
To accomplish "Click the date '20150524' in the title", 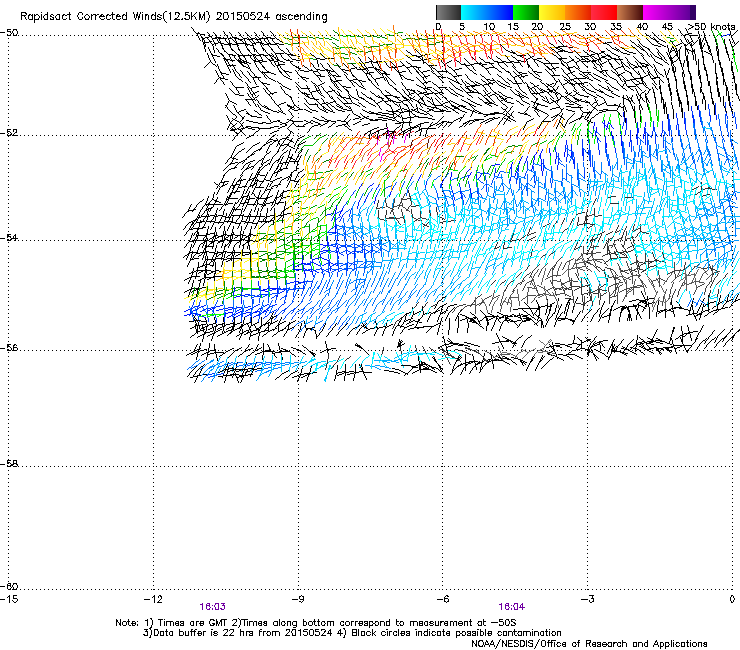I will 243,17.
